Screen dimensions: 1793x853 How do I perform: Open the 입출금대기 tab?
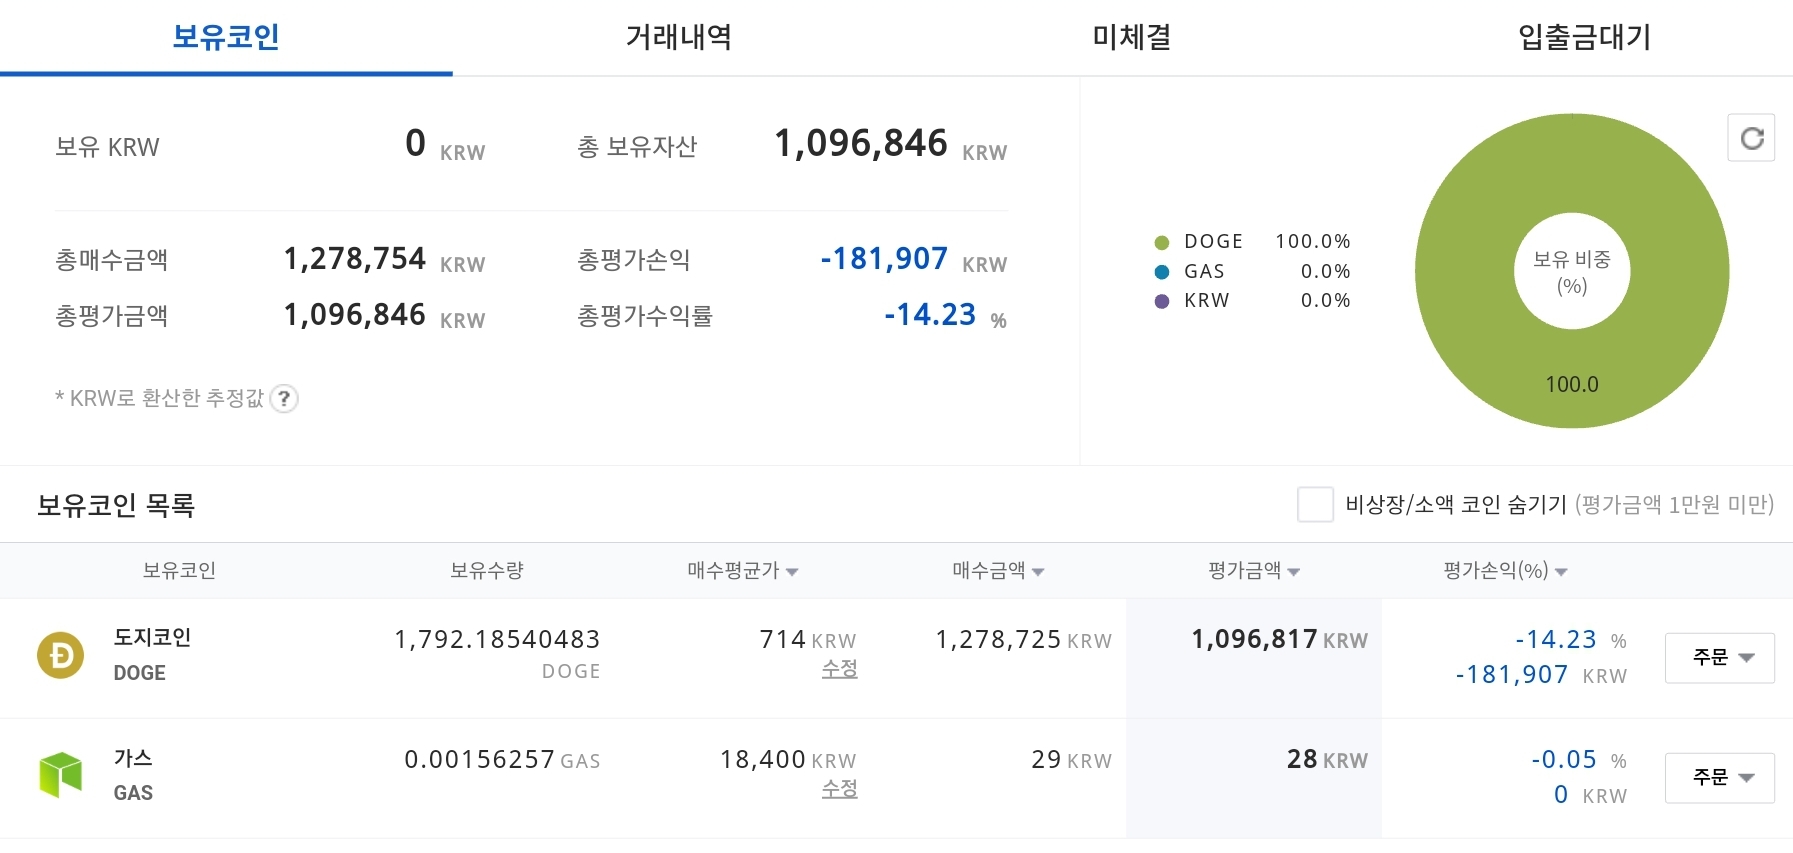(1584, 37)
